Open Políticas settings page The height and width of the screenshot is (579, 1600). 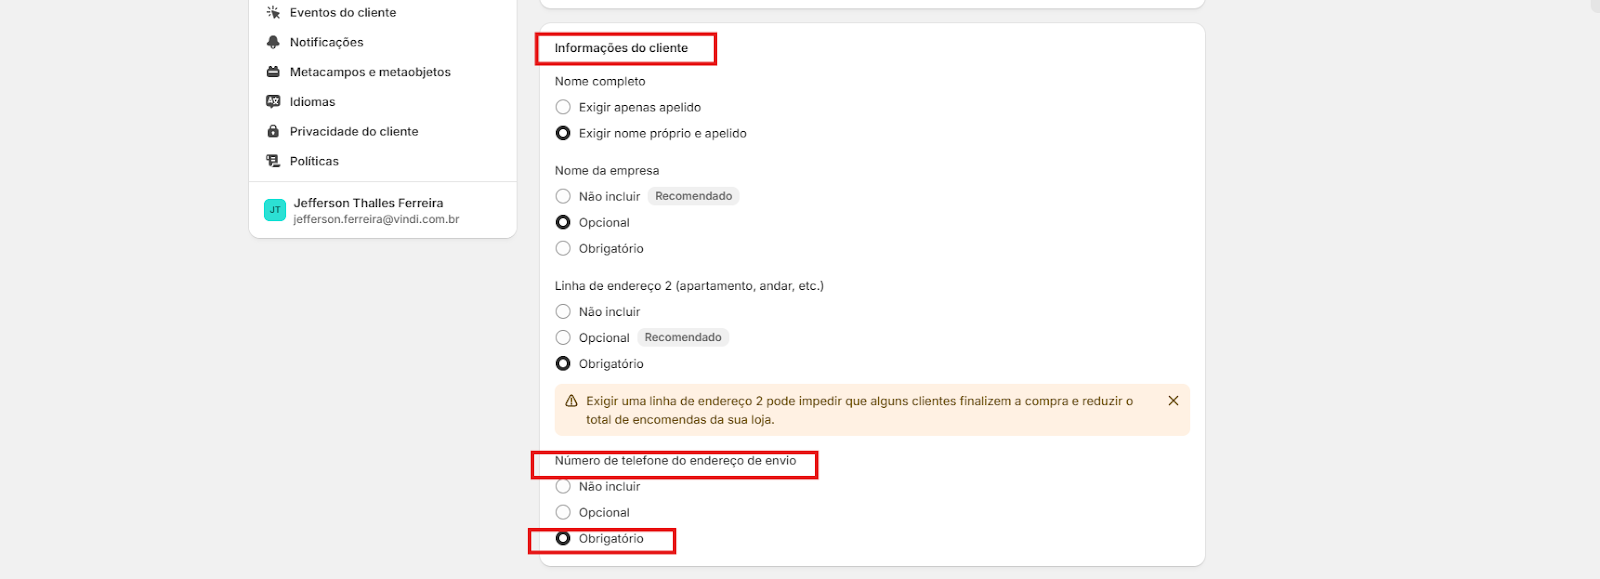[314, 161]
